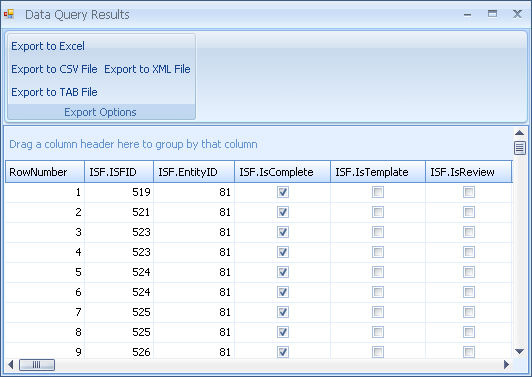Select EntityID cell 81 in row 6
532x377 pixels.
tap(194, 292)
